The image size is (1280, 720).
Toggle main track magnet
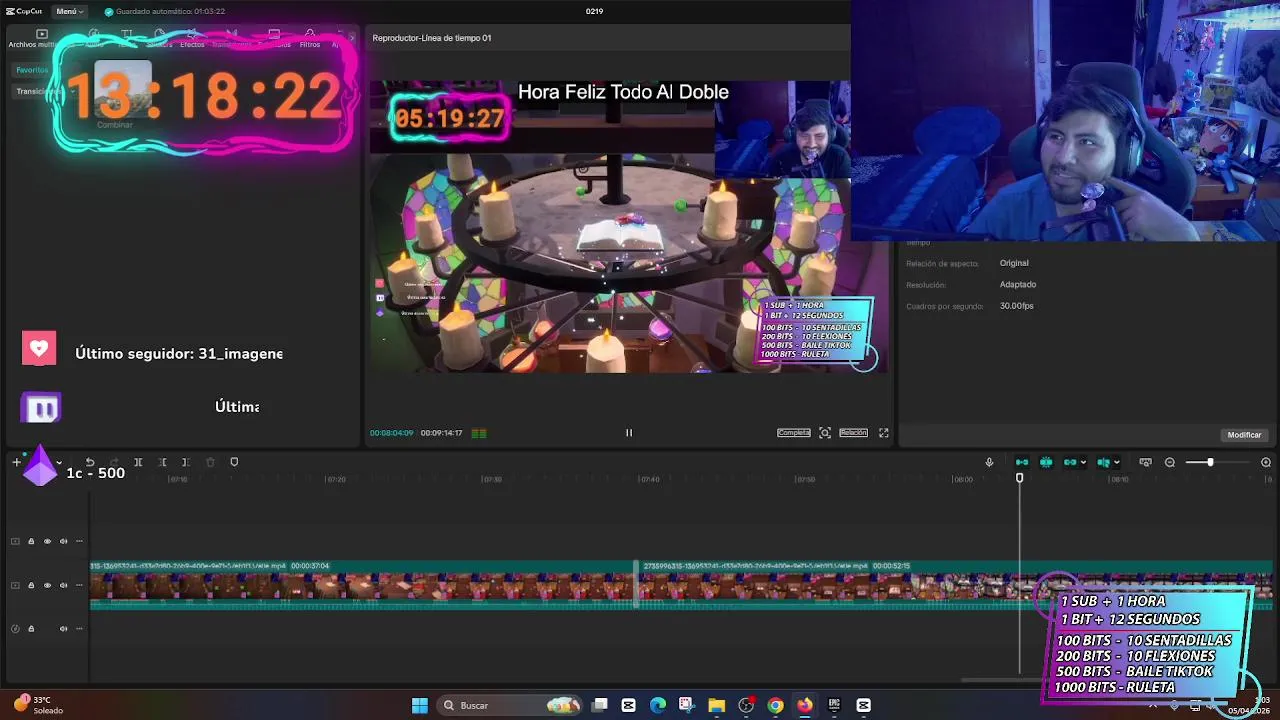pos(1022,462)
